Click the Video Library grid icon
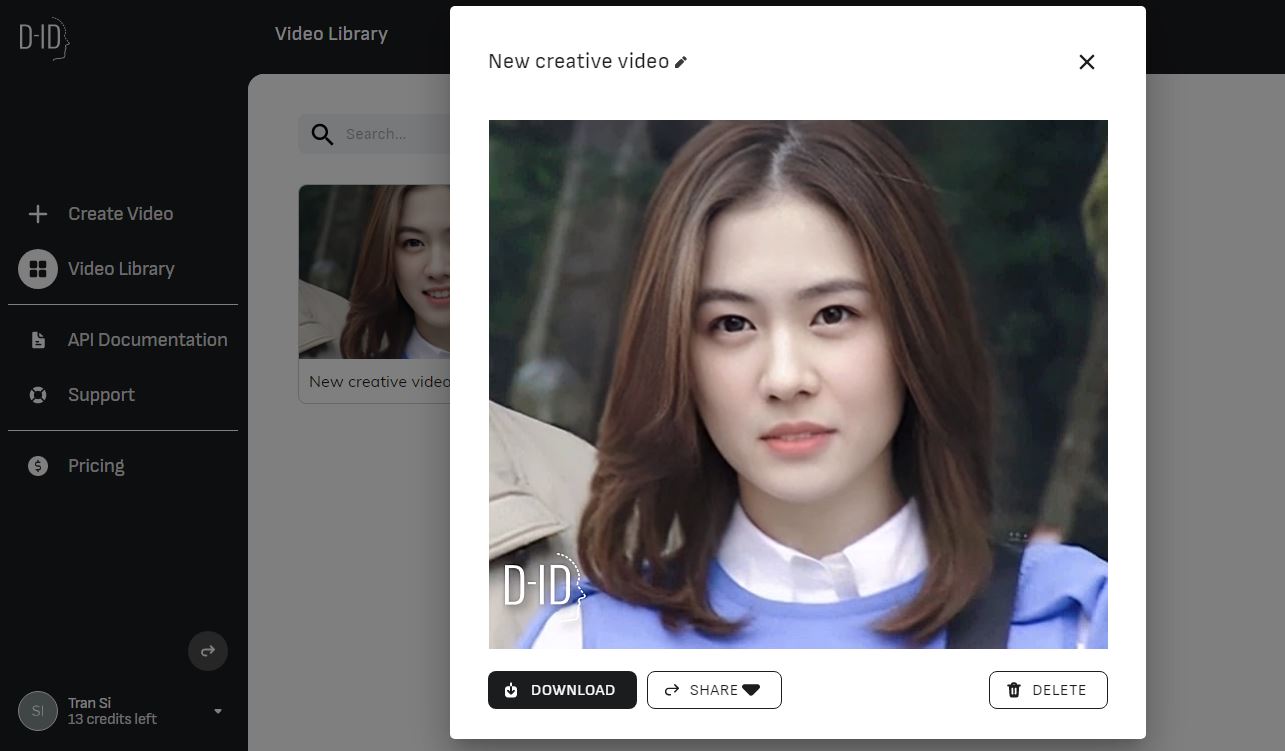 pyautogui.click(x=38, y=269)
